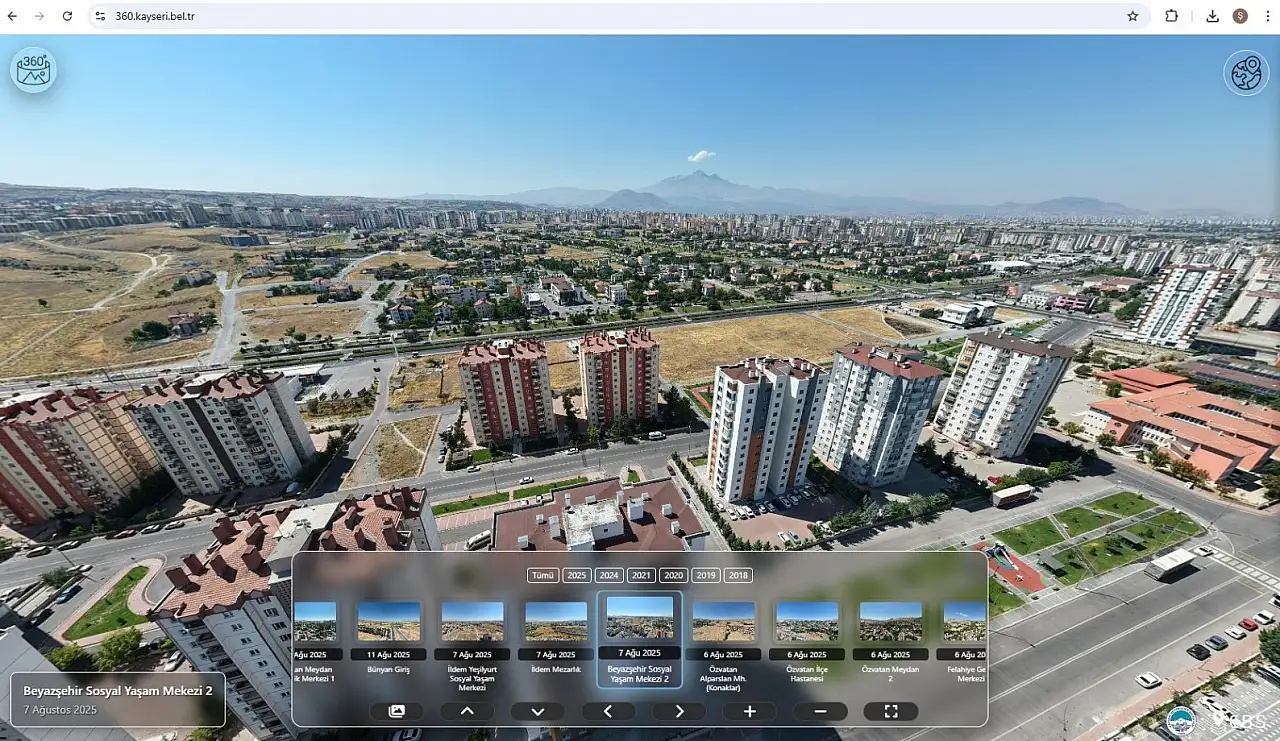
Task: Reload the page using the refresh icon
Action: click(x=67, y=16)
